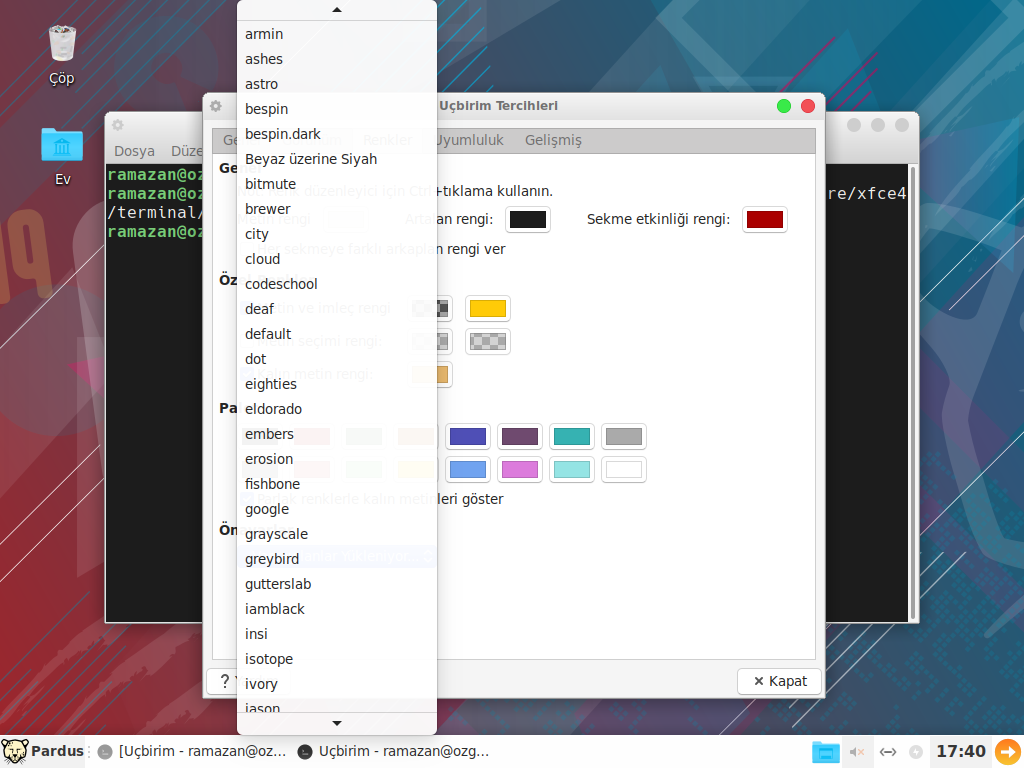Select ivory from the list
Image resolution: width=1024 pixels, height=768 pixels.
pos(337,684)
